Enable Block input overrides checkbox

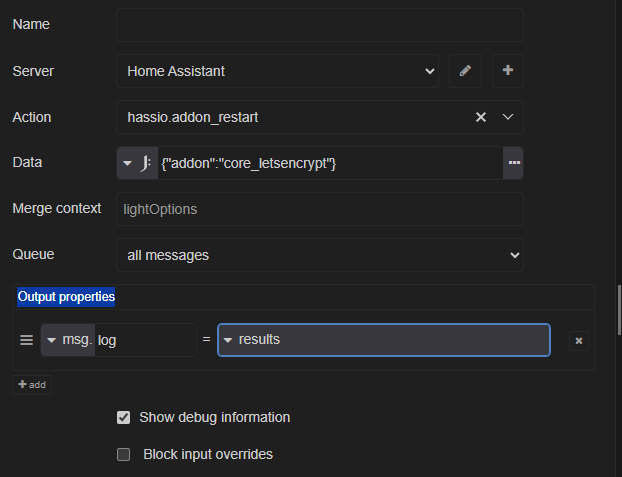pos(124,454)
